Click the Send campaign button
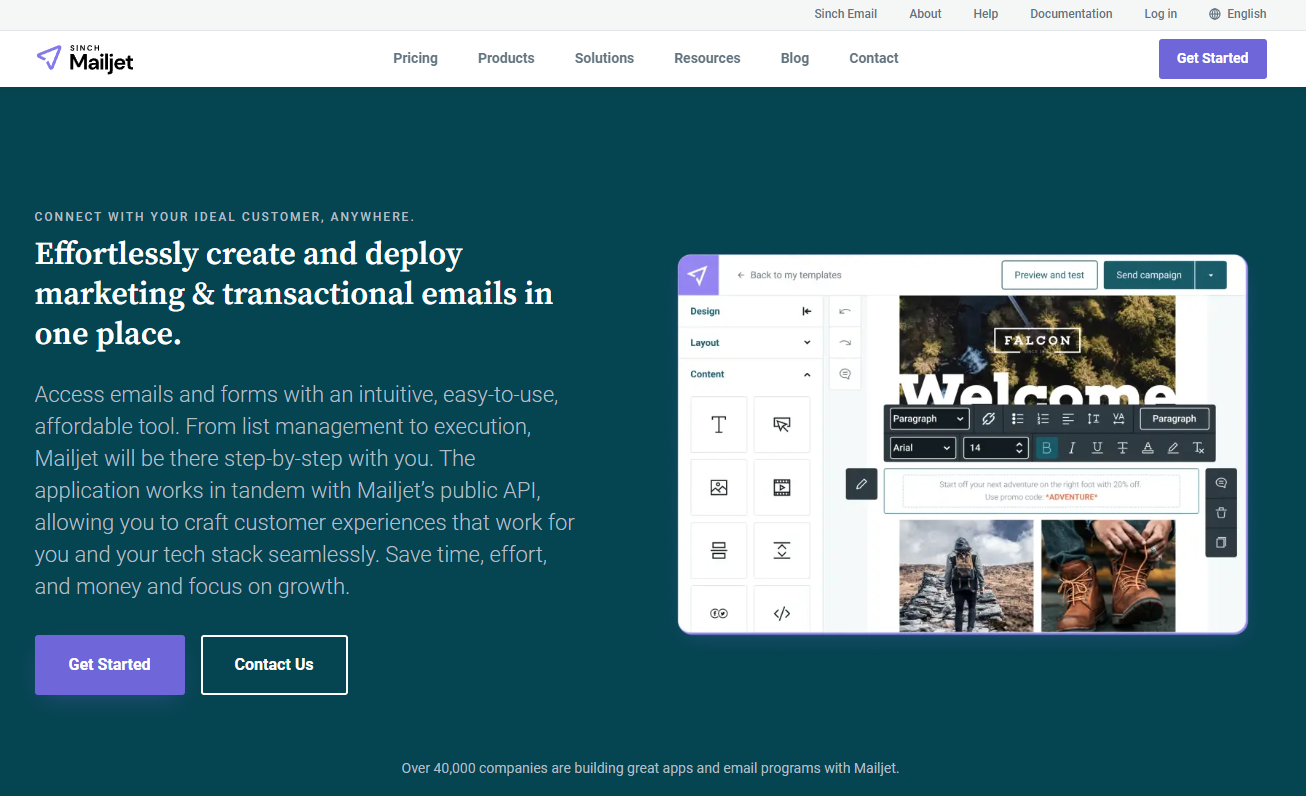This screenshot has width=1306, height=796. click(1149, 275)
